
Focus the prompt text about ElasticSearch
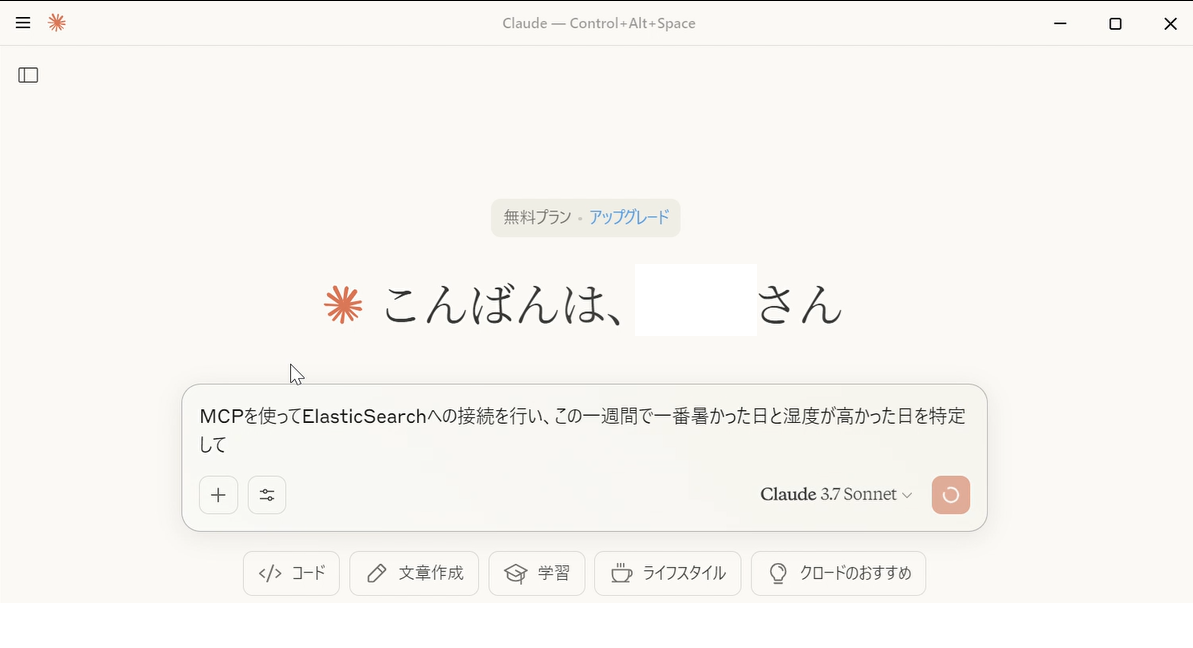(583, 430)
